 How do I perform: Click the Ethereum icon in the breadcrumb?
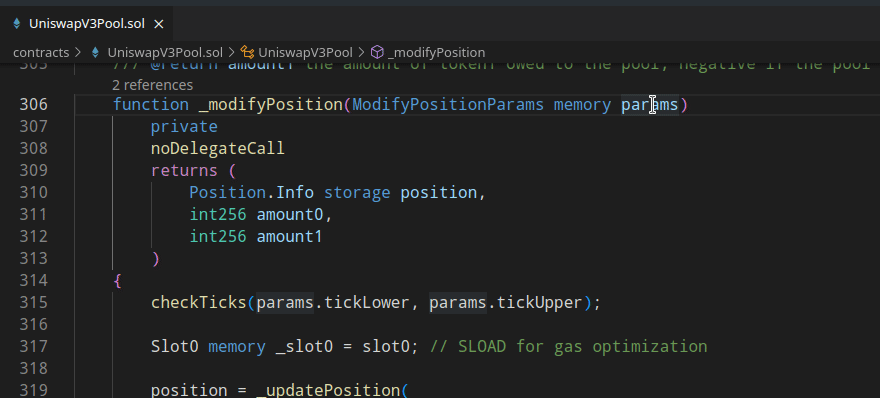95,53
